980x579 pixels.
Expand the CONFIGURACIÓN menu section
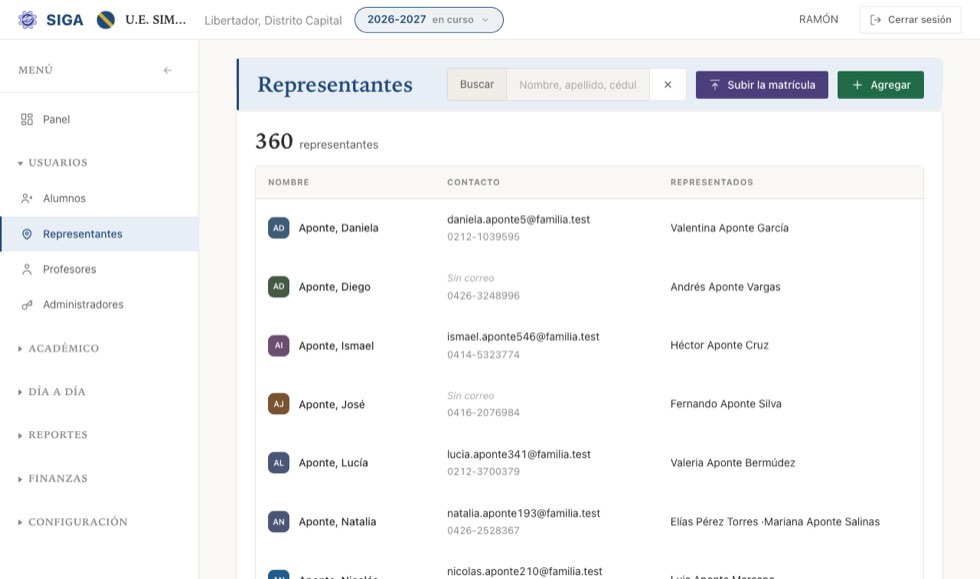(x=72, y=522)
